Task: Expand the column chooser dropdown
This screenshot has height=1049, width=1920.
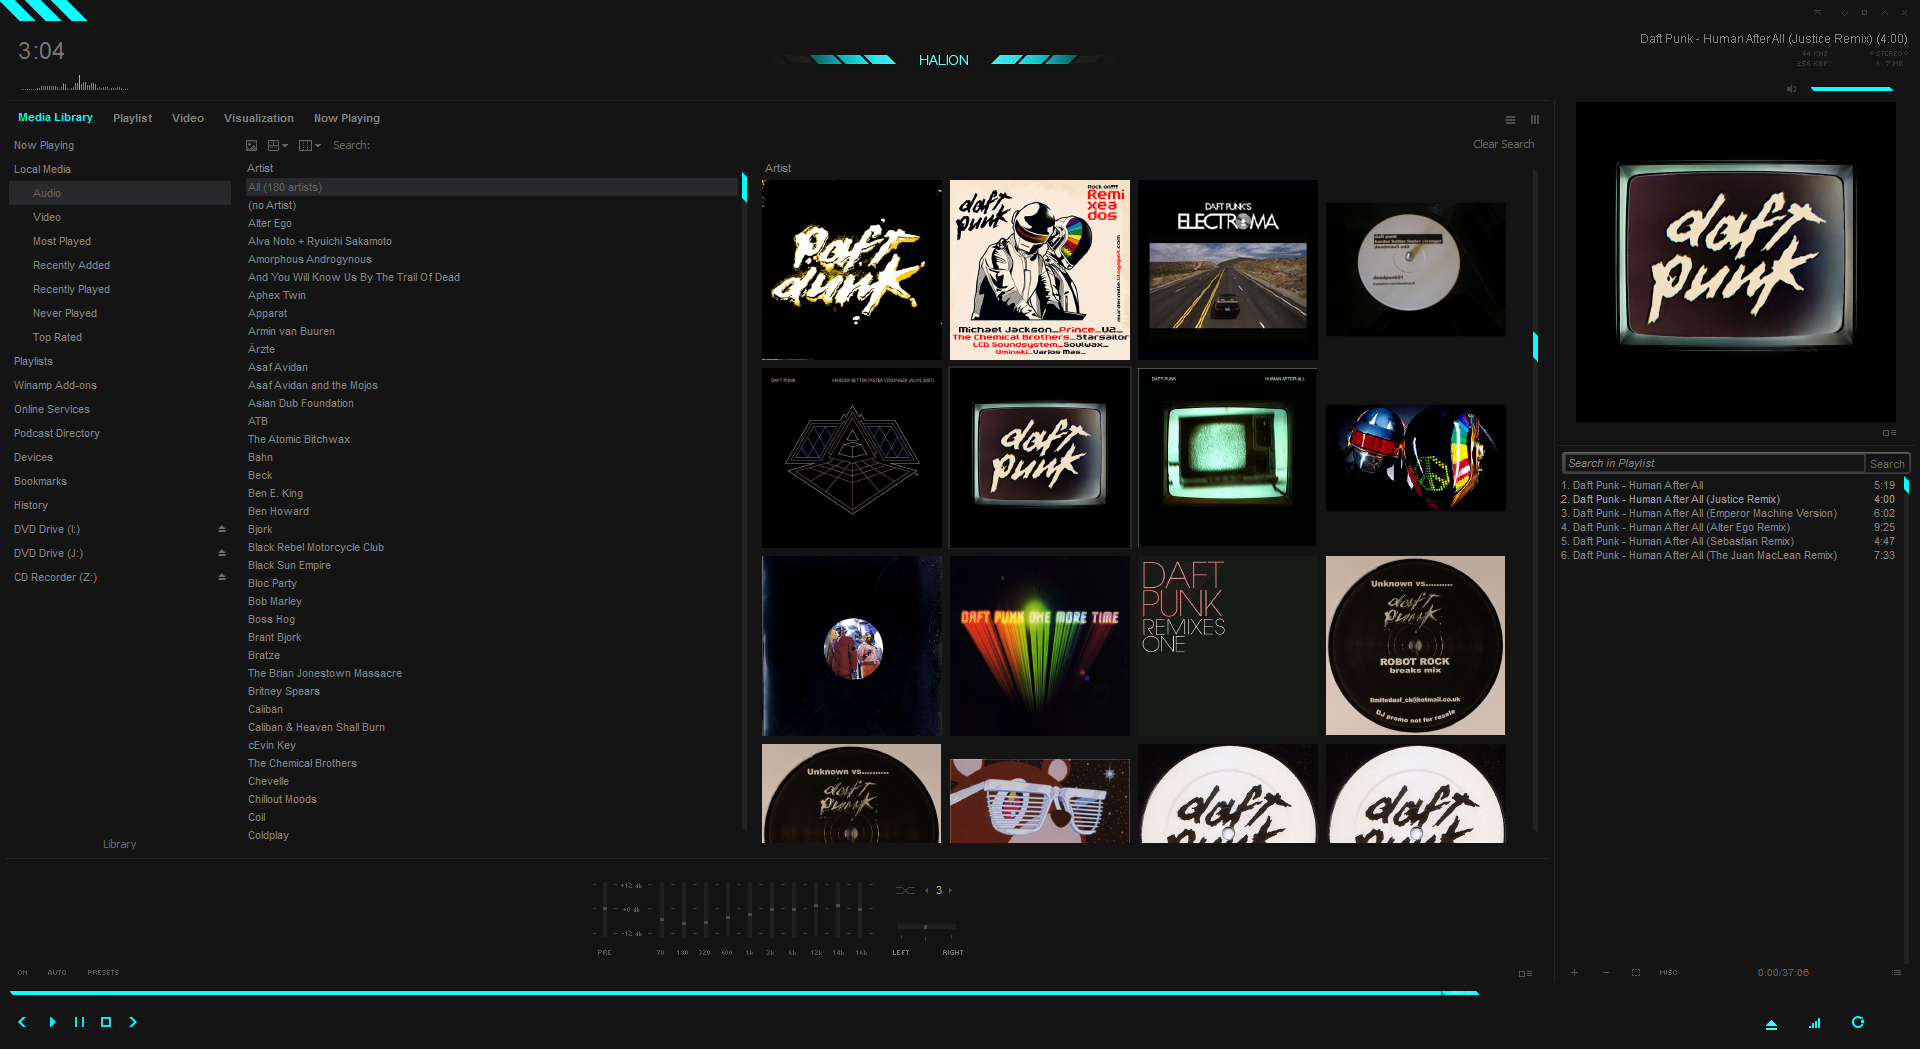Action: click(x=319, y=145)
